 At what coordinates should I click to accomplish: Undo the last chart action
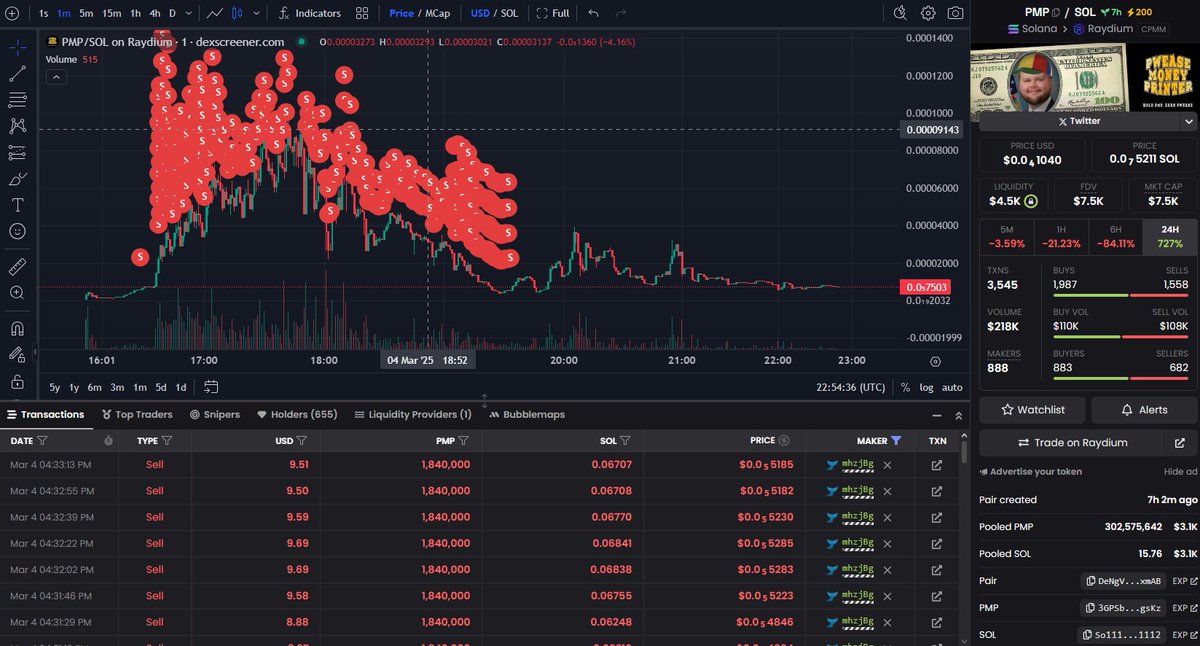(594, 13)
